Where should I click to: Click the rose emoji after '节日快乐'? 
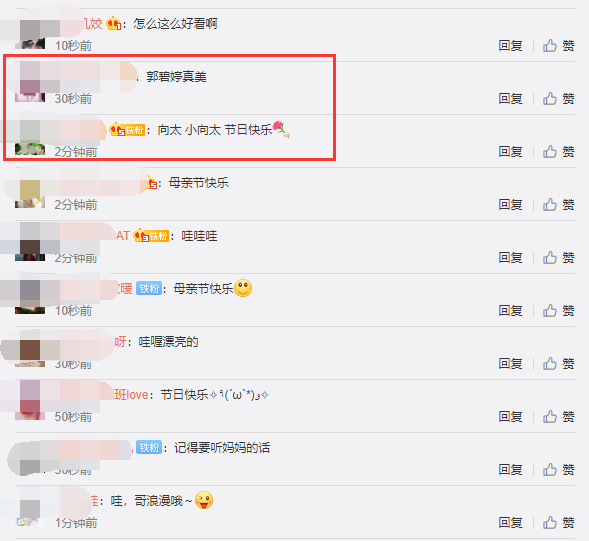[281, 129]
